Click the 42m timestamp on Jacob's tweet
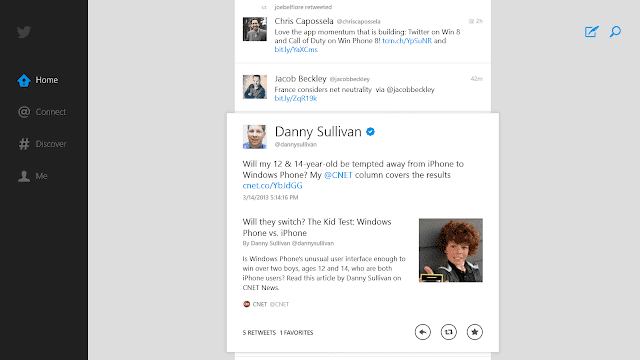This screenshot has height=360, width=640. [x=476, y=79]
